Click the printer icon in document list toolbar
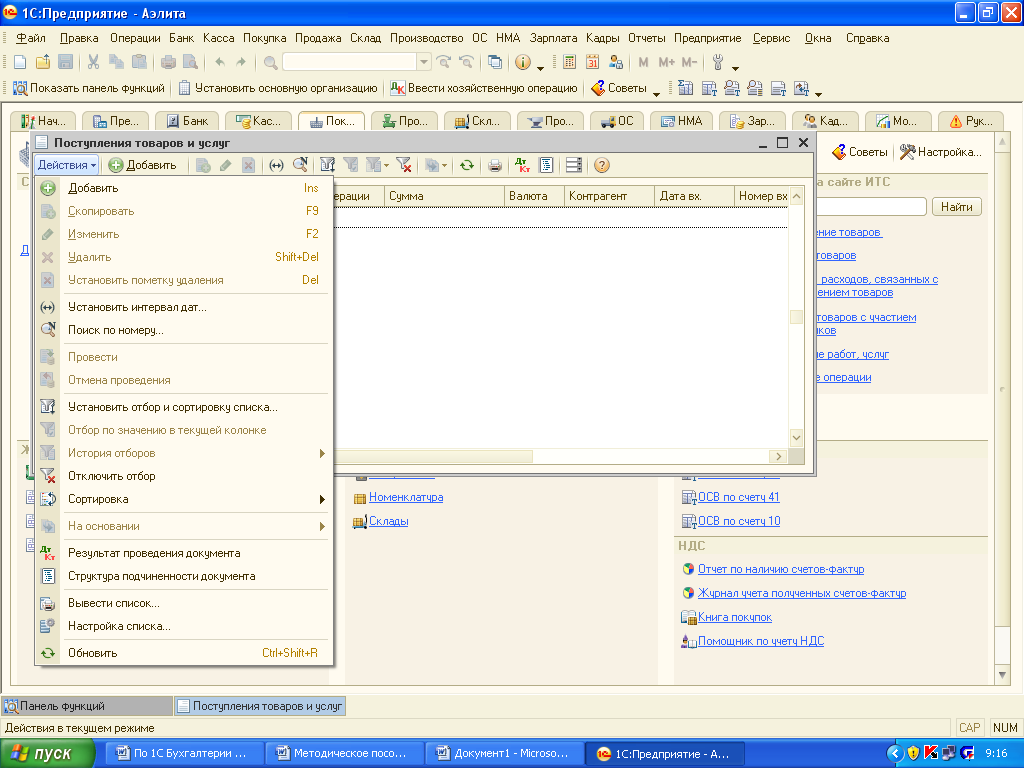The image size is (1024, 768). (495, 165)
